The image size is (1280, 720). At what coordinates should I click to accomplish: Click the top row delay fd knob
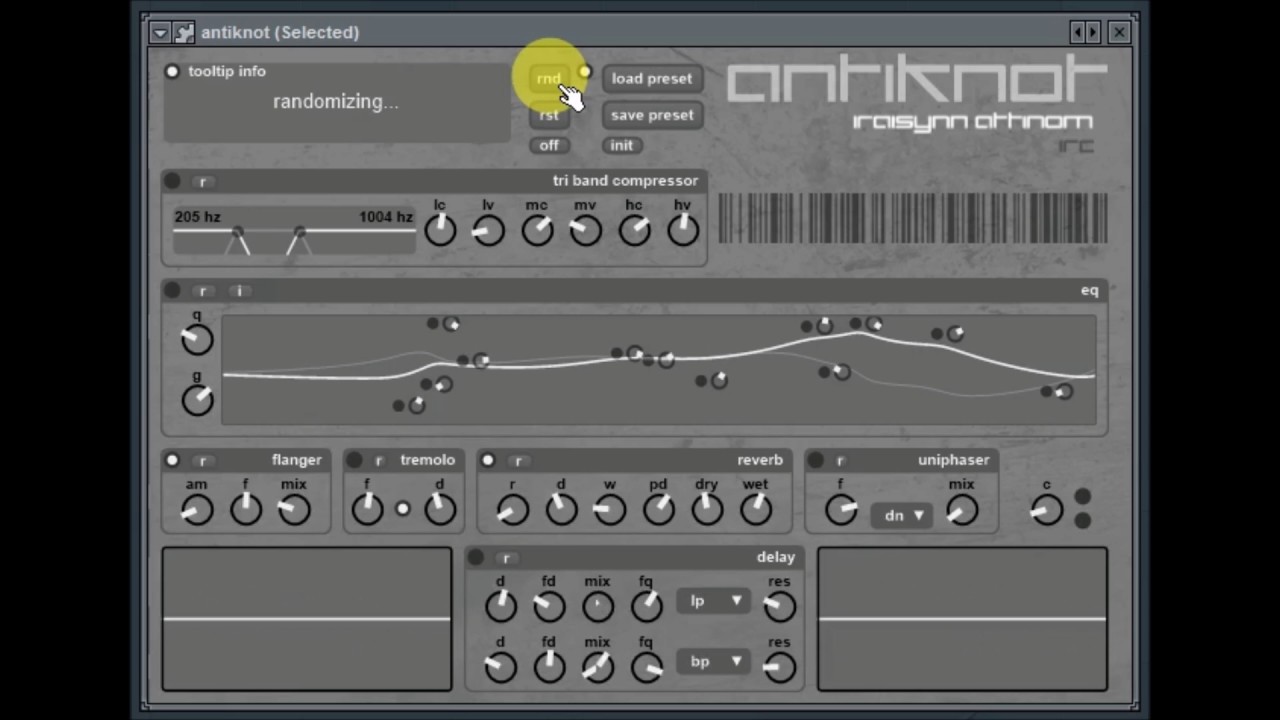click(549, 606)
